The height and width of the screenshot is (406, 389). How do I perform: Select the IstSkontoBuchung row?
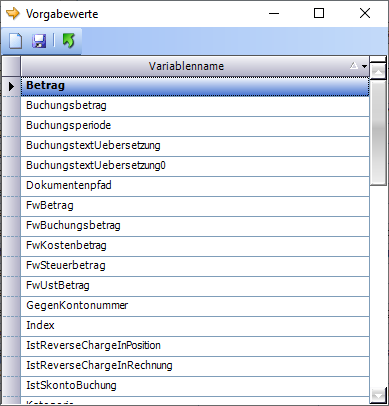(195, 386)
